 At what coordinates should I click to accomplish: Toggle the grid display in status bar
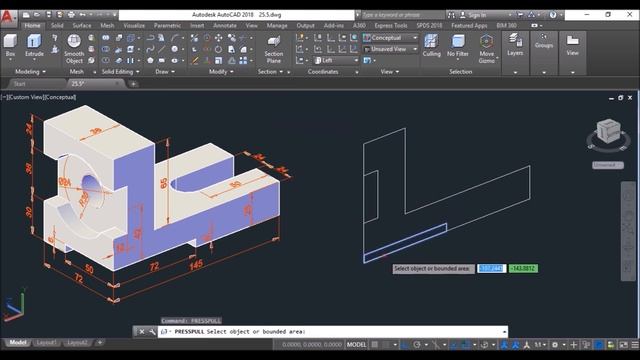click(x=374, y=345)
